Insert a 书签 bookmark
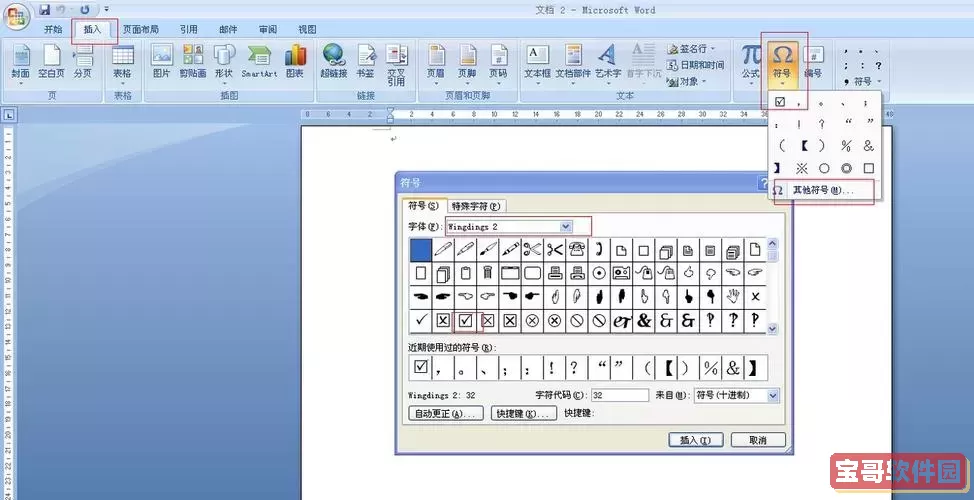Viewport: 974px width, 500px height. [x=365, y=63]
